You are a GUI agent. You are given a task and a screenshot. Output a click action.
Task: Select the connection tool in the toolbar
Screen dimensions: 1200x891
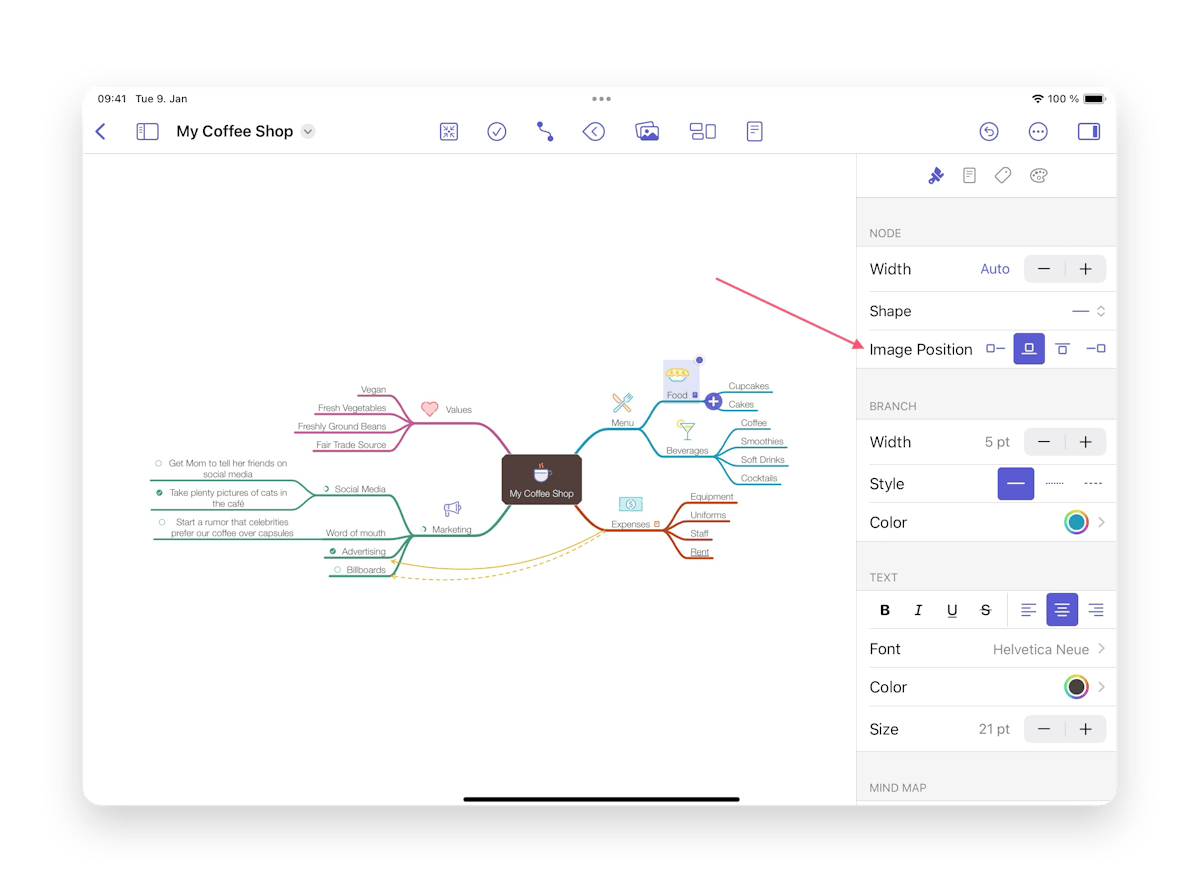[544, 131]
